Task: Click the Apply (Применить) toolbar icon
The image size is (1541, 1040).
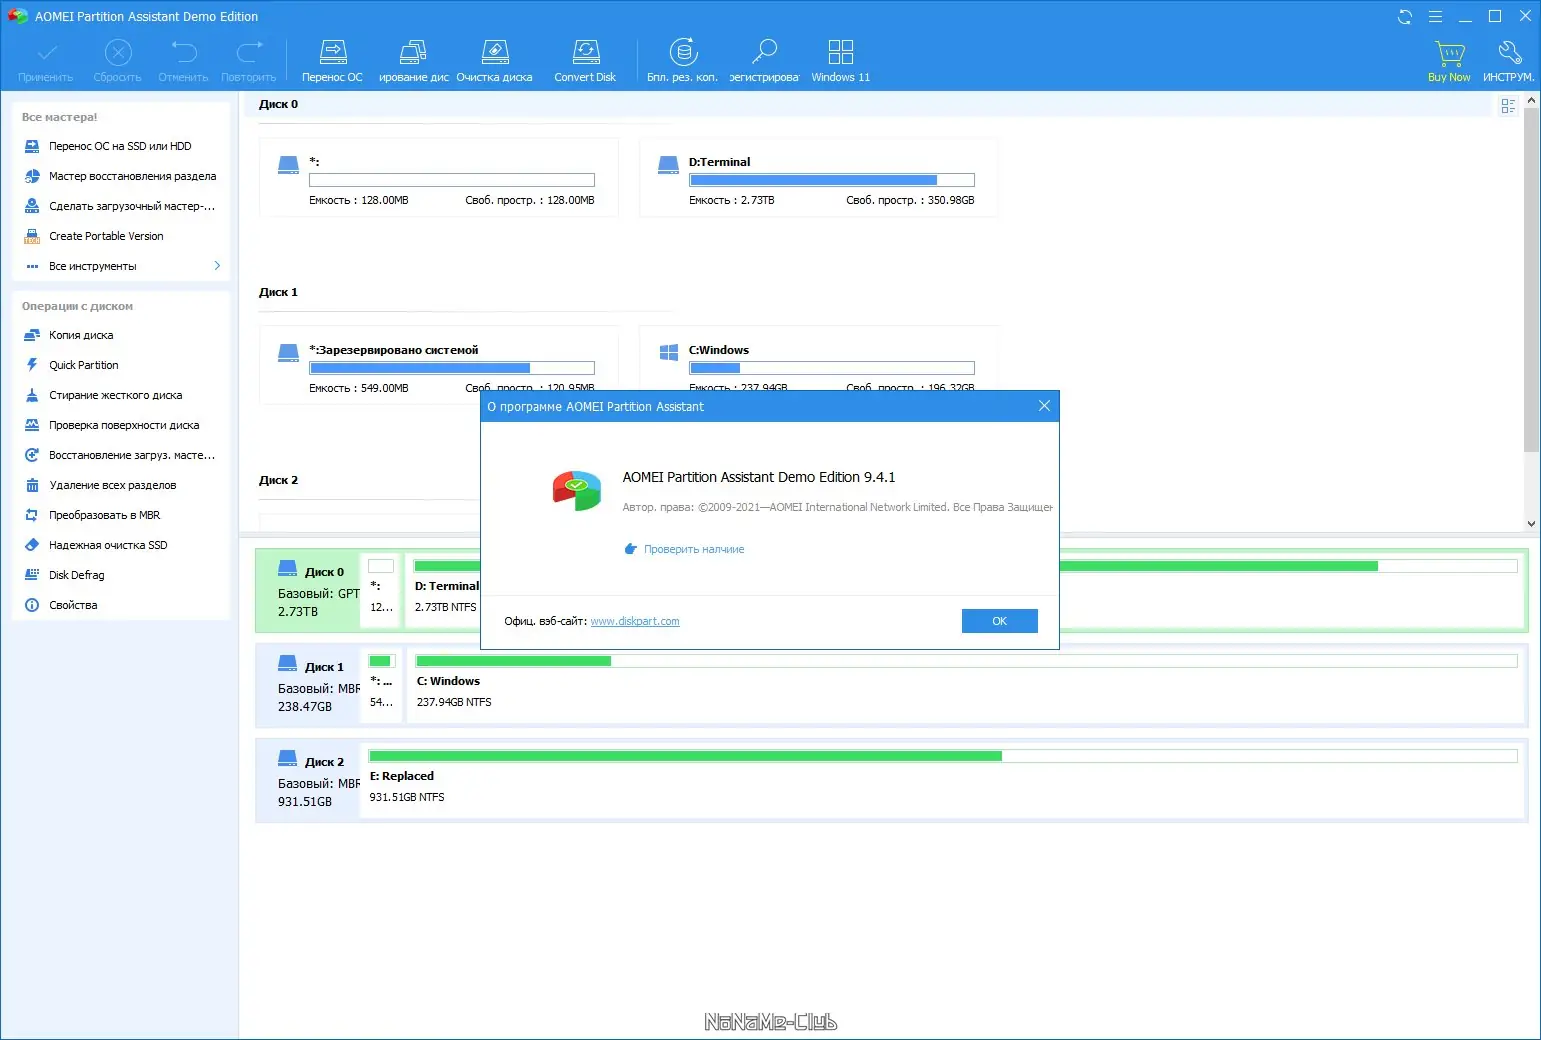Action: [46, 61]
